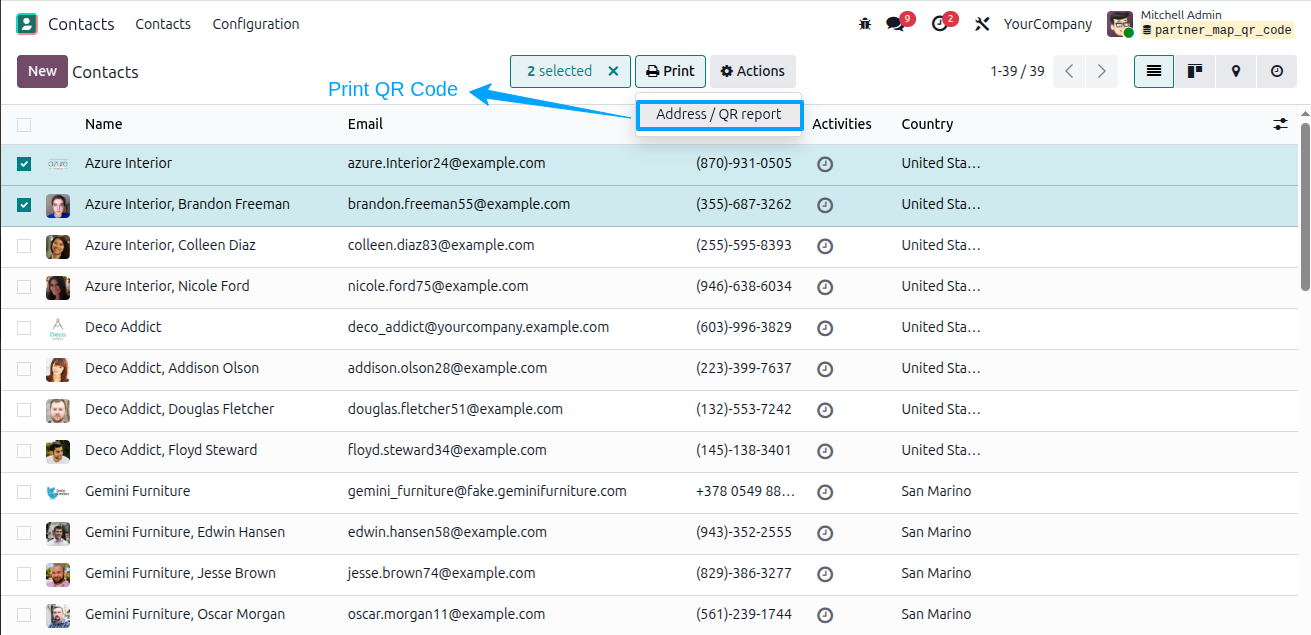Open the debug bug icon menu
1311x635 pixels.
pos(865,24)
